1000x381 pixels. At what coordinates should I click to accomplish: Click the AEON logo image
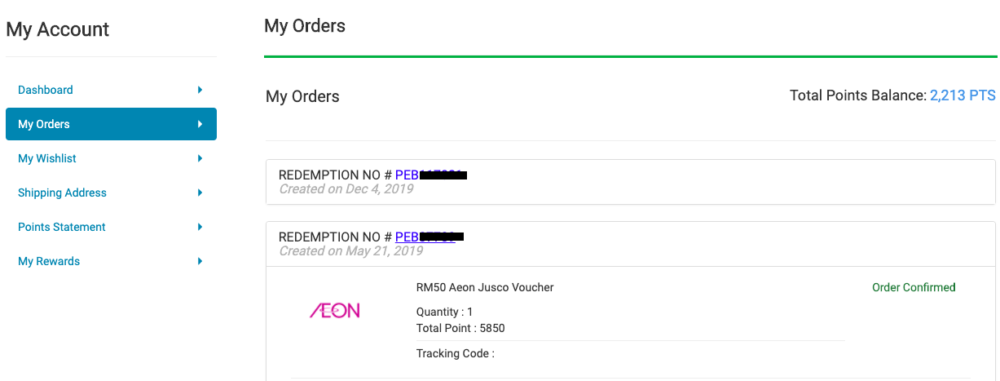point(335,311)
